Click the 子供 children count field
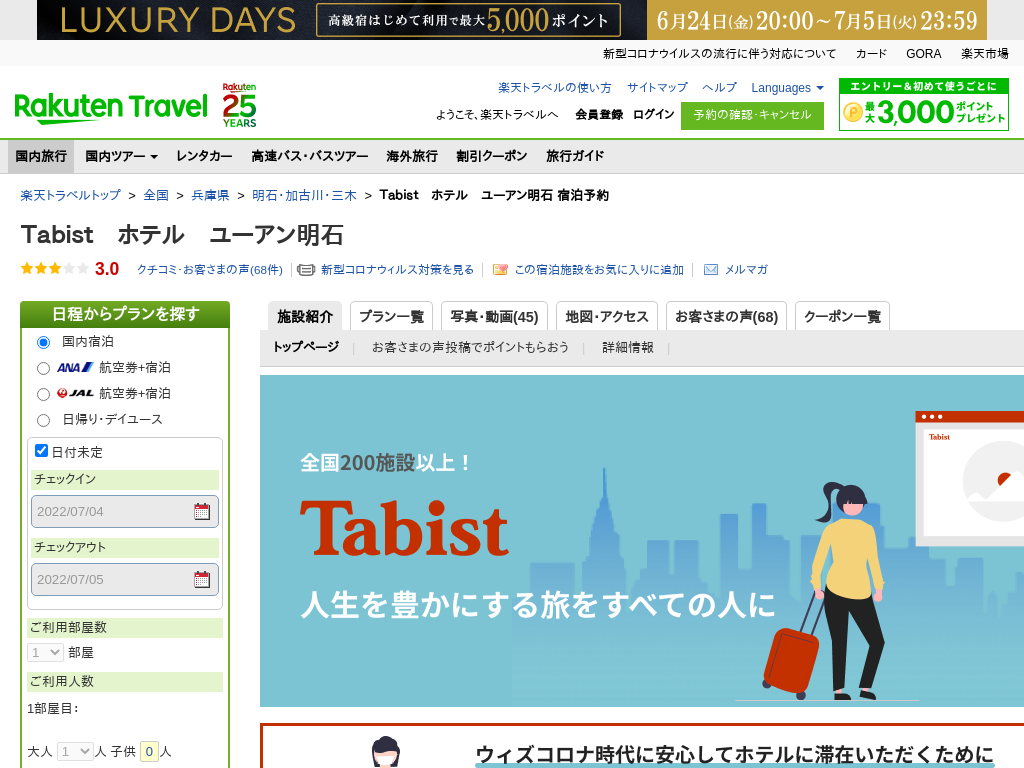Viewport: 1024px width, 768px height. [x=149, y=752]
